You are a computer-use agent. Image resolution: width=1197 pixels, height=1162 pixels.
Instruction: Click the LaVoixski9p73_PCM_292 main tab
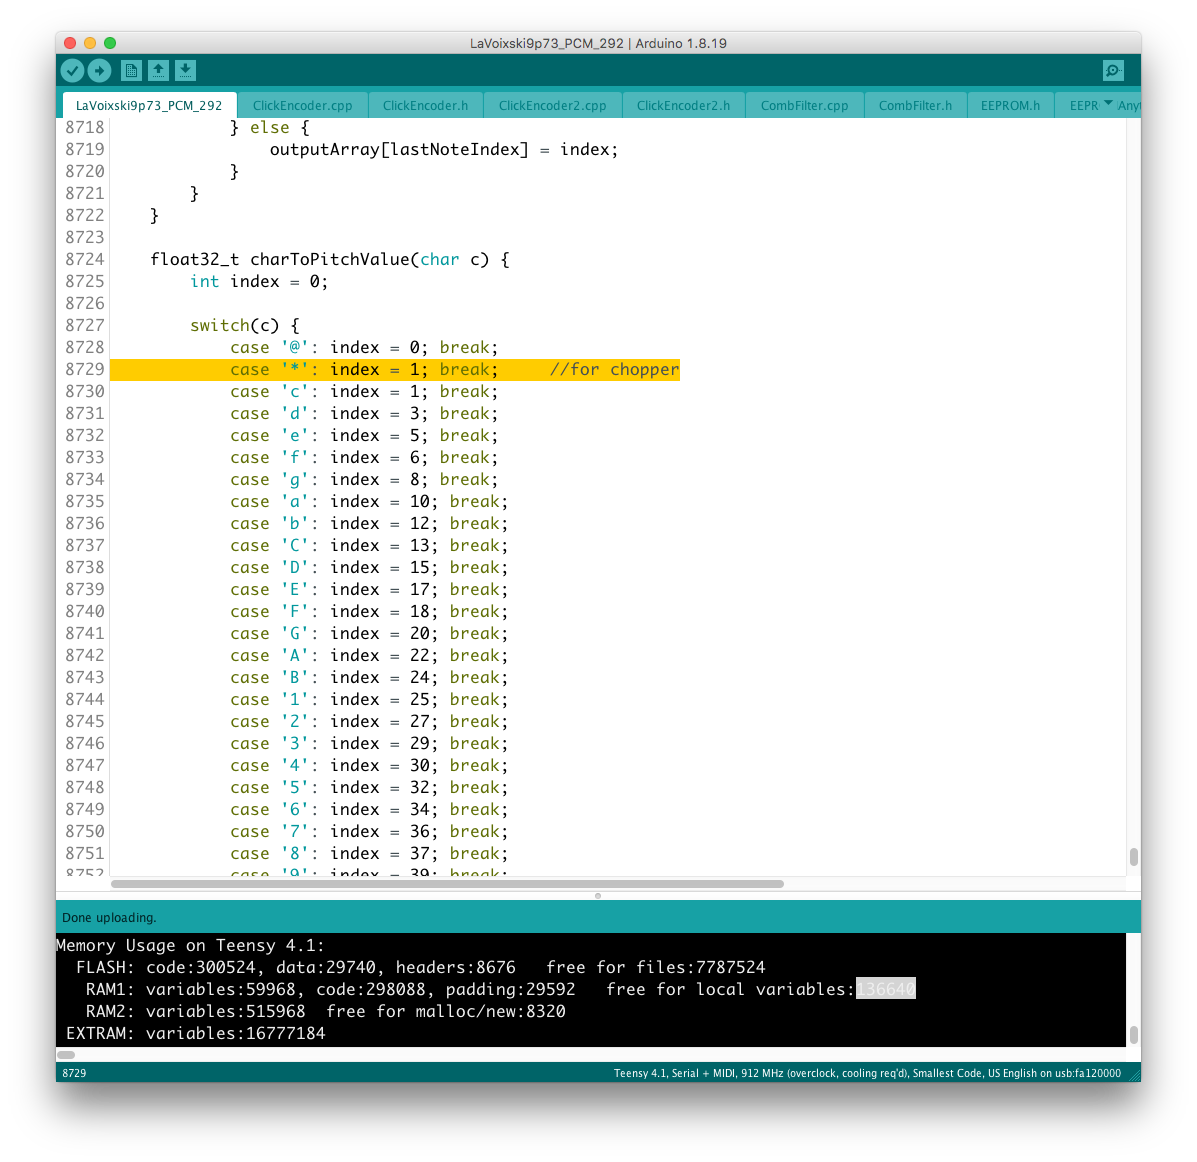(149, 105)
